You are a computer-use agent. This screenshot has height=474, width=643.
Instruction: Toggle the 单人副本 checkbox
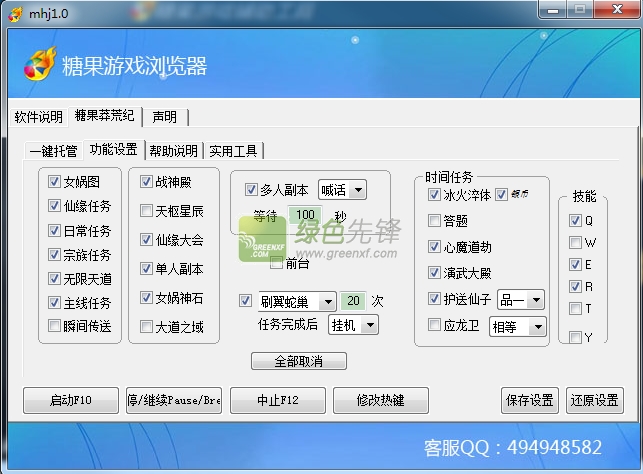tap(146, 269)
